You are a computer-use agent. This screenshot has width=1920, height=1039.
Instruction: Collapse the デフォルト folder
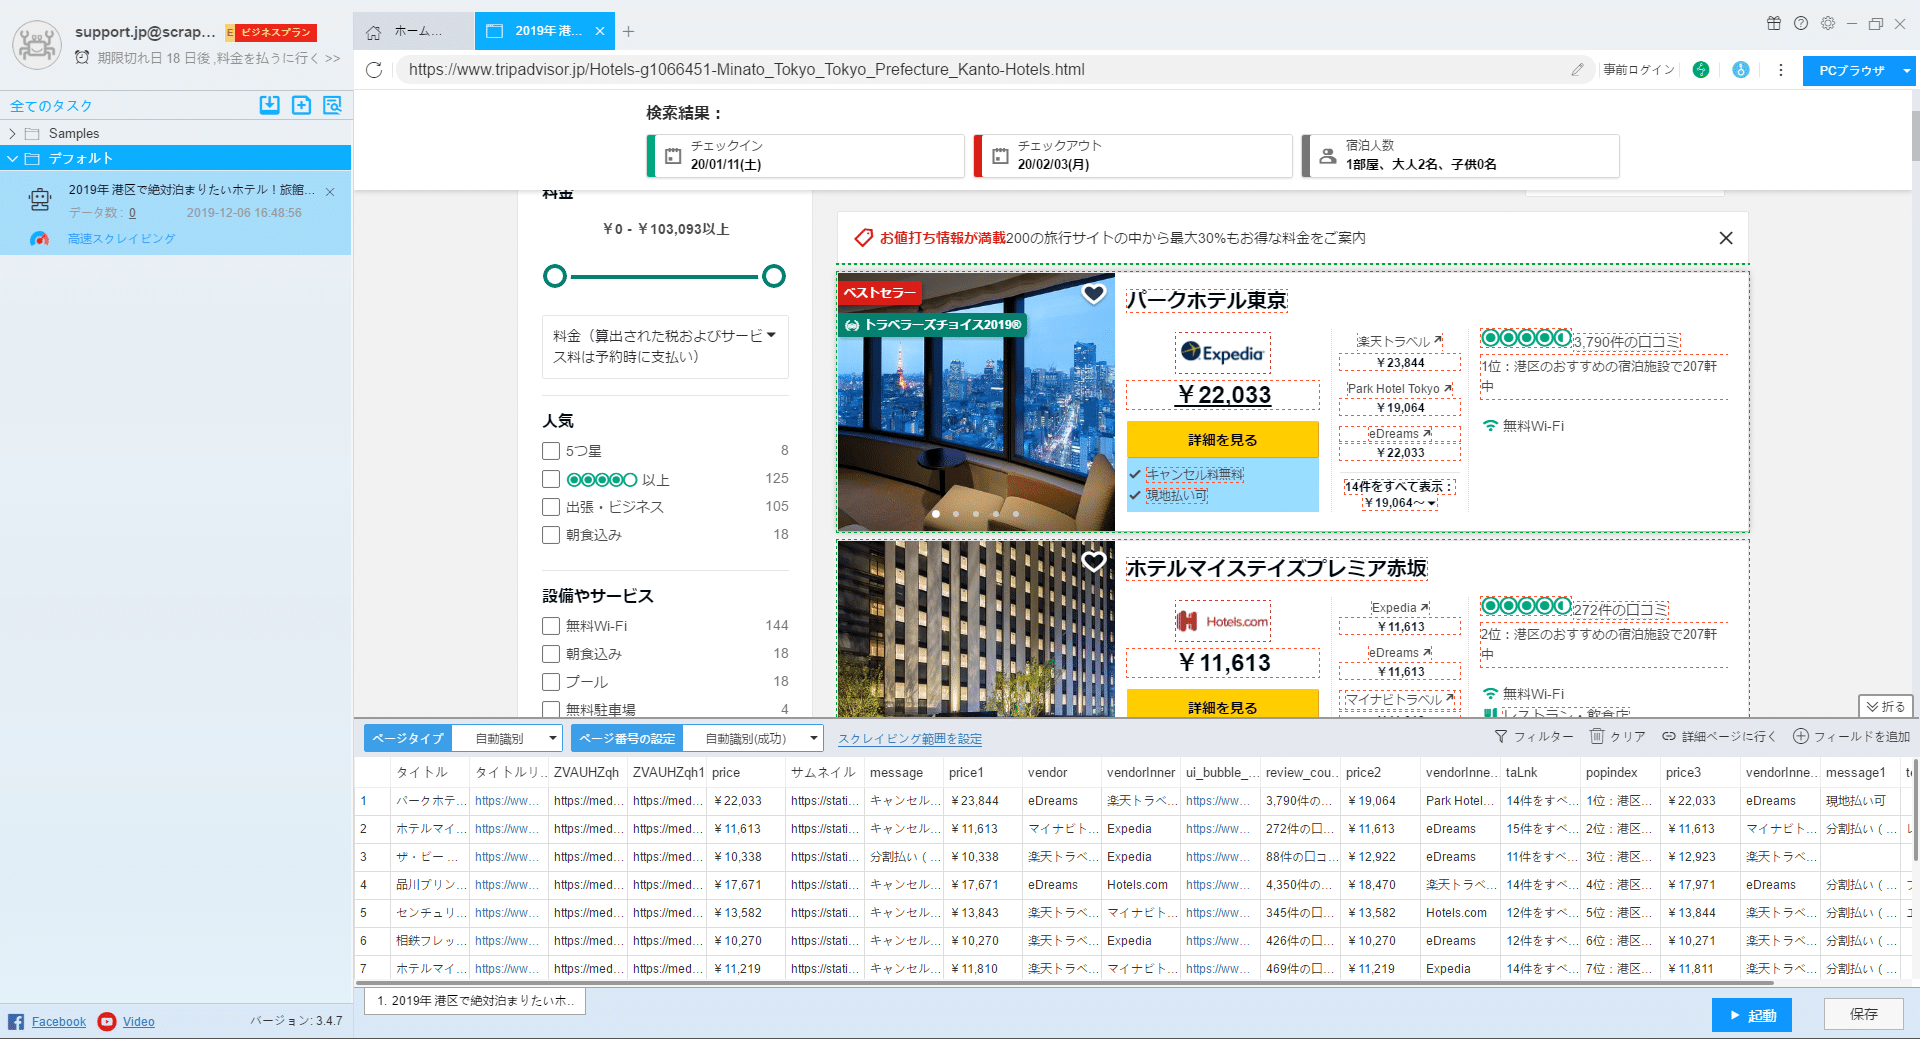12,158
